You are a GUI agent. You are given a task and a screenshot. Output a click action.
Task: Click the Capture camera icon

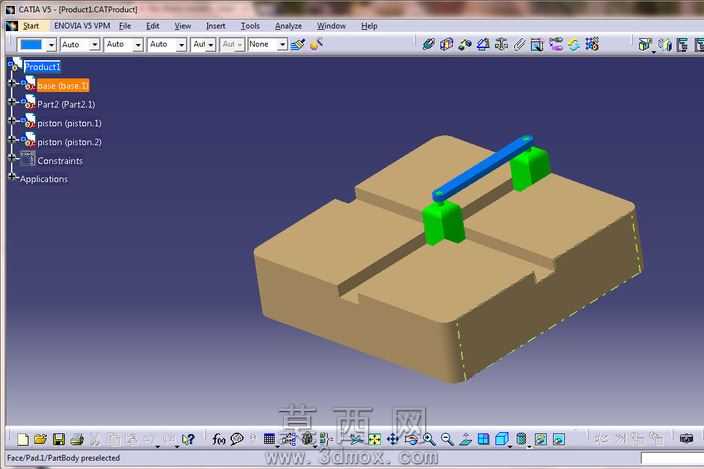click(x=686, y=438)
